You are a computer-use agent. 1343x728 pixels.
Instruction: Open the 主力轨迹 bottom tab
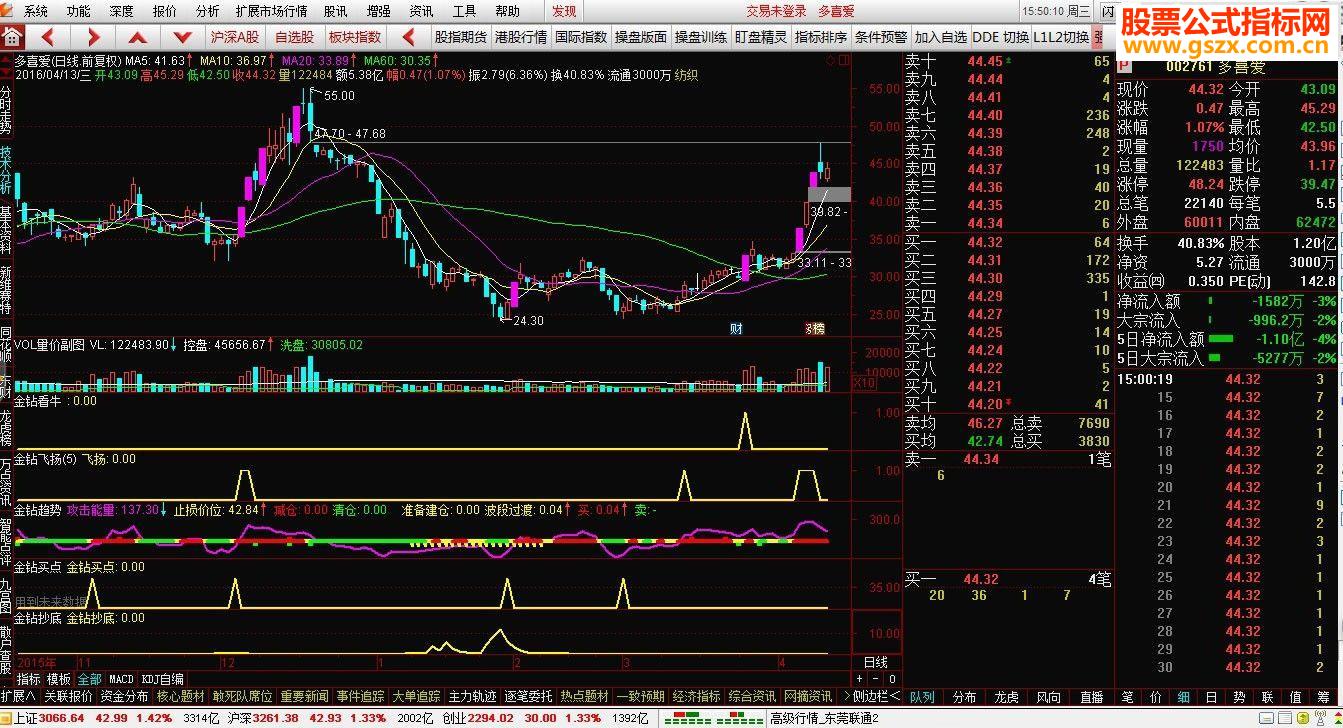472,696
